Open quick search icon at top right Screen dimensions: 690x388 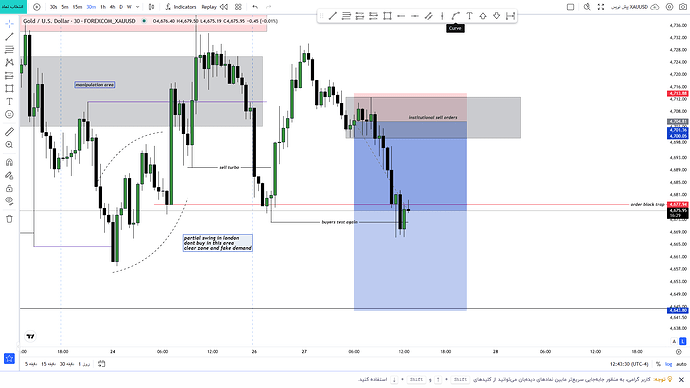pos(587,7)
